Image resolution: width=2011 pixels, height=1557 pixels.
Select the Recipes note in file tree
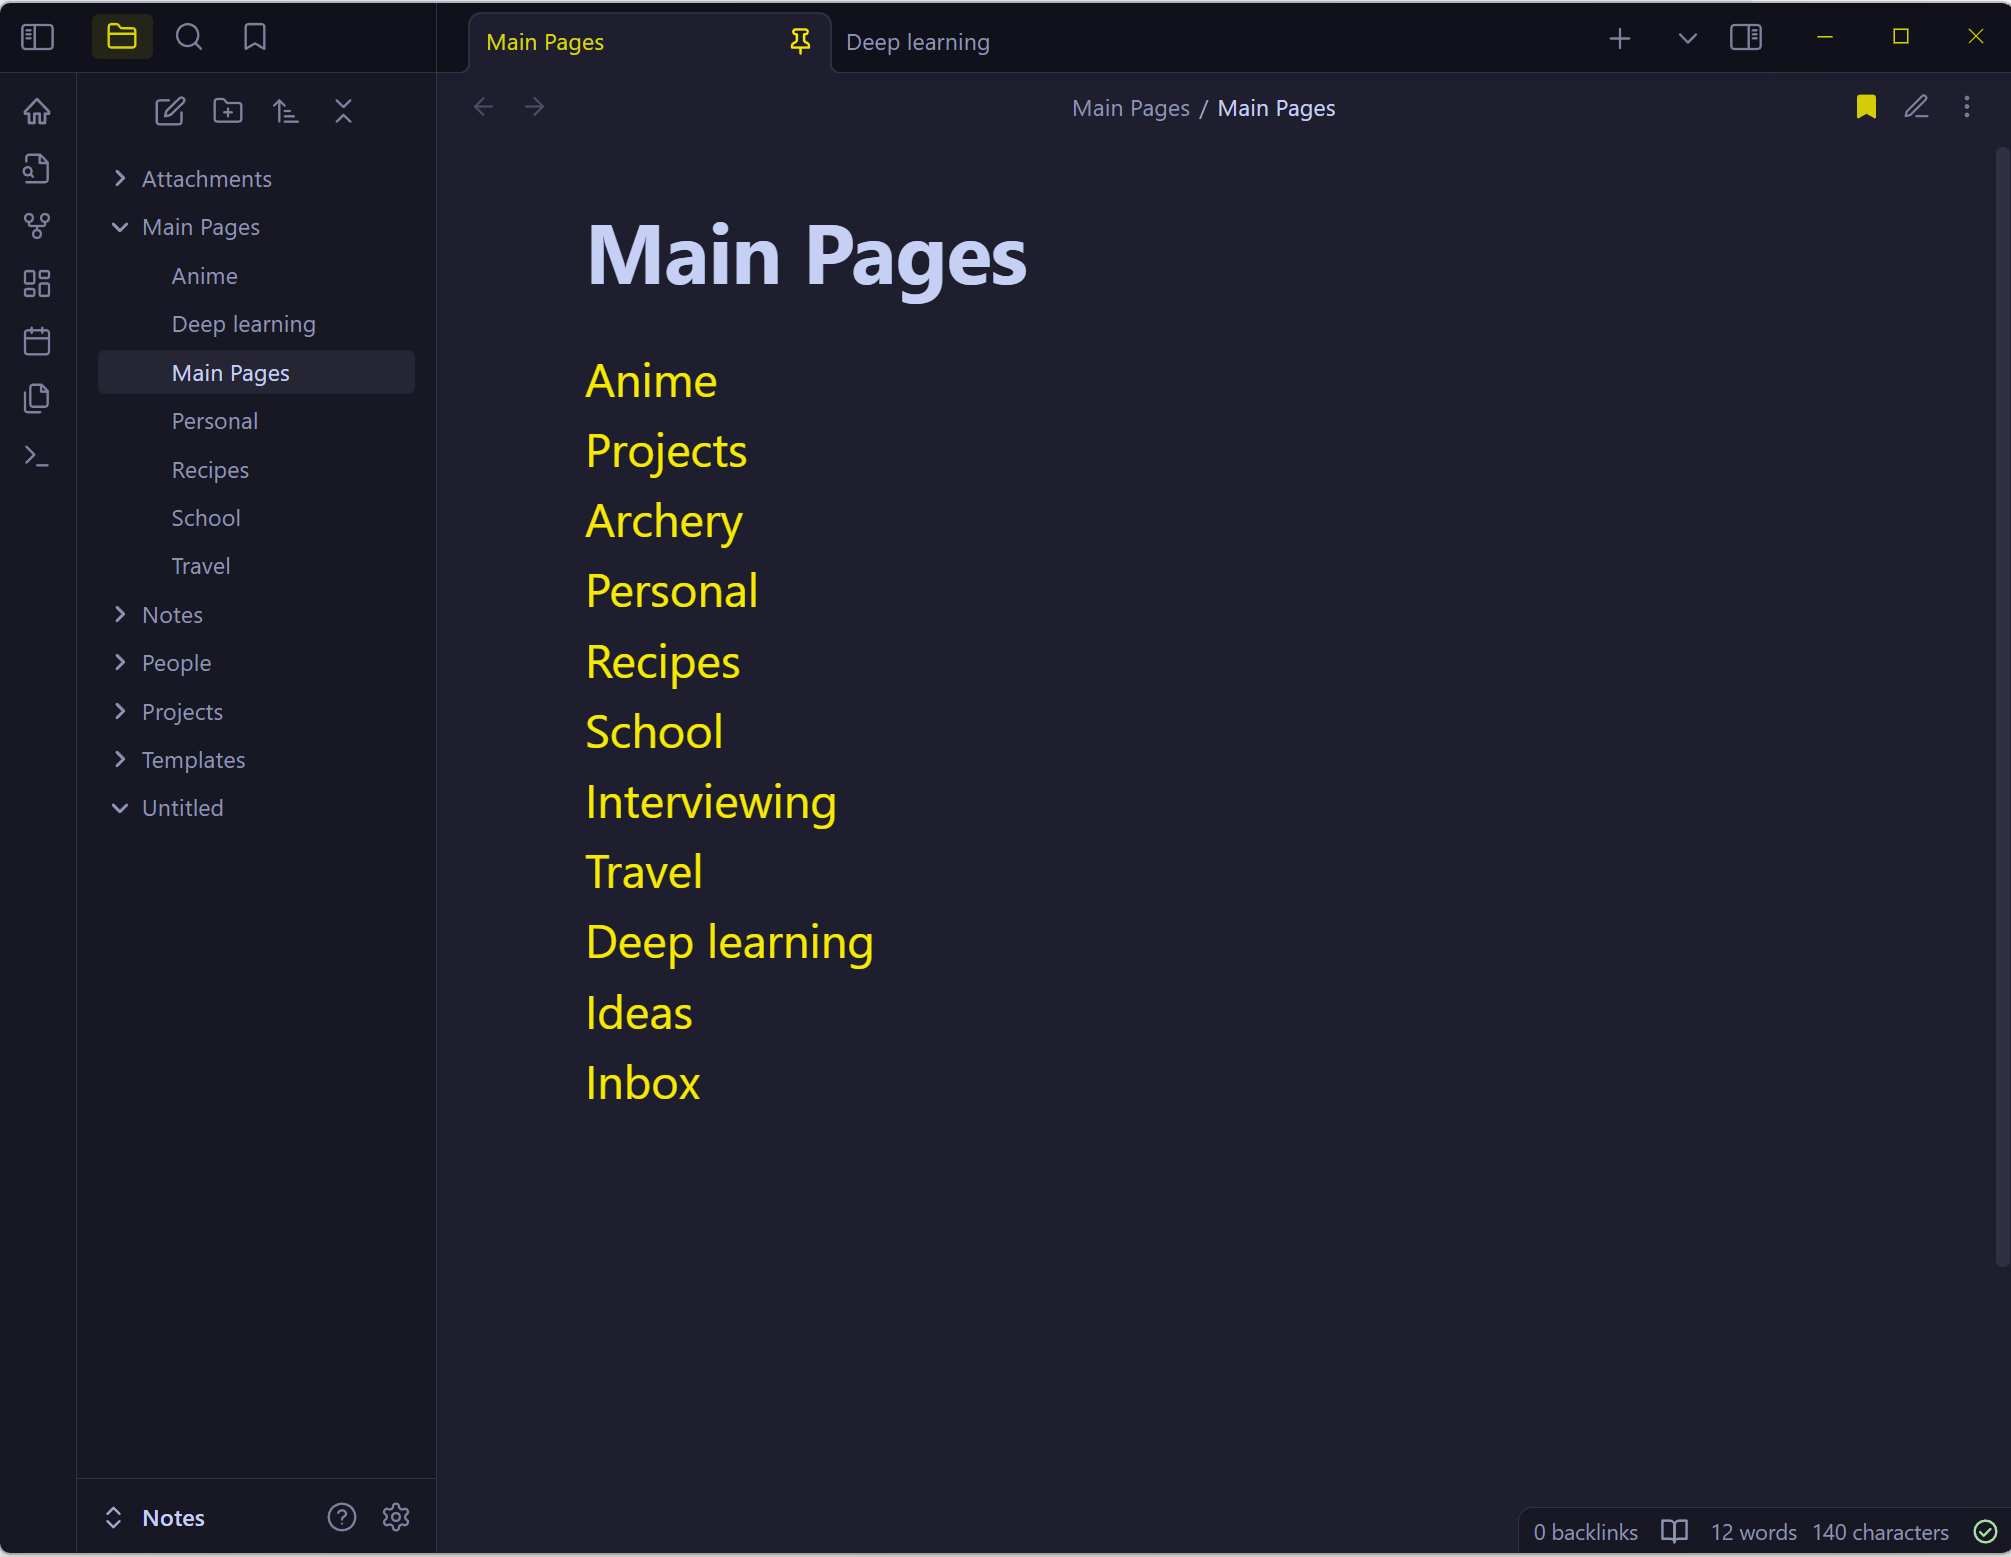(210, 470)
